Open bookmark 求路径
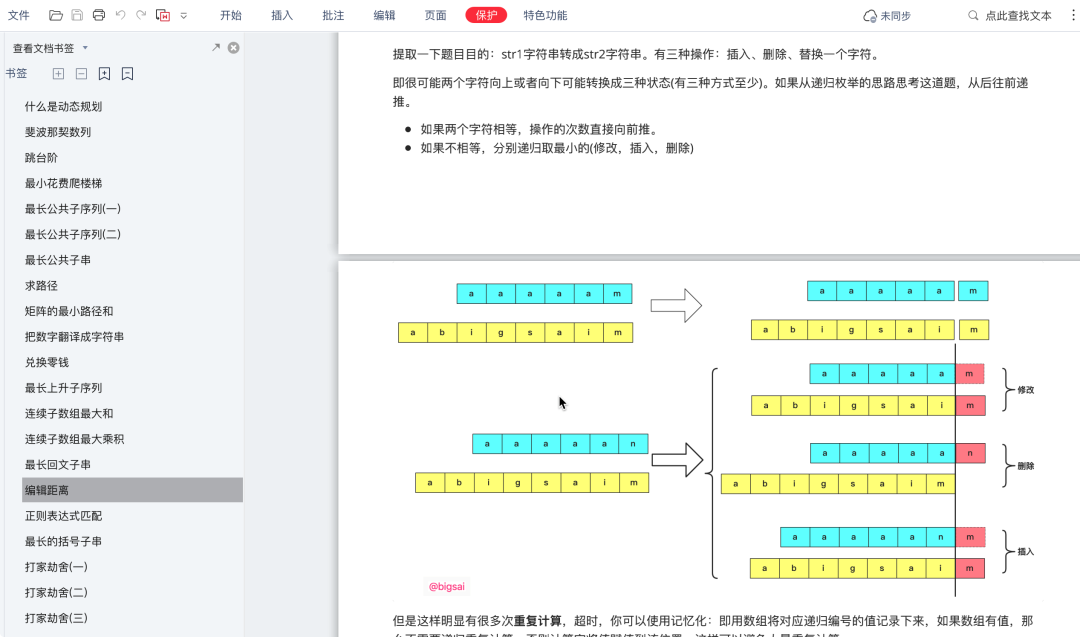The width and height of the screenshot is (1080, 637). pos(41,285)
